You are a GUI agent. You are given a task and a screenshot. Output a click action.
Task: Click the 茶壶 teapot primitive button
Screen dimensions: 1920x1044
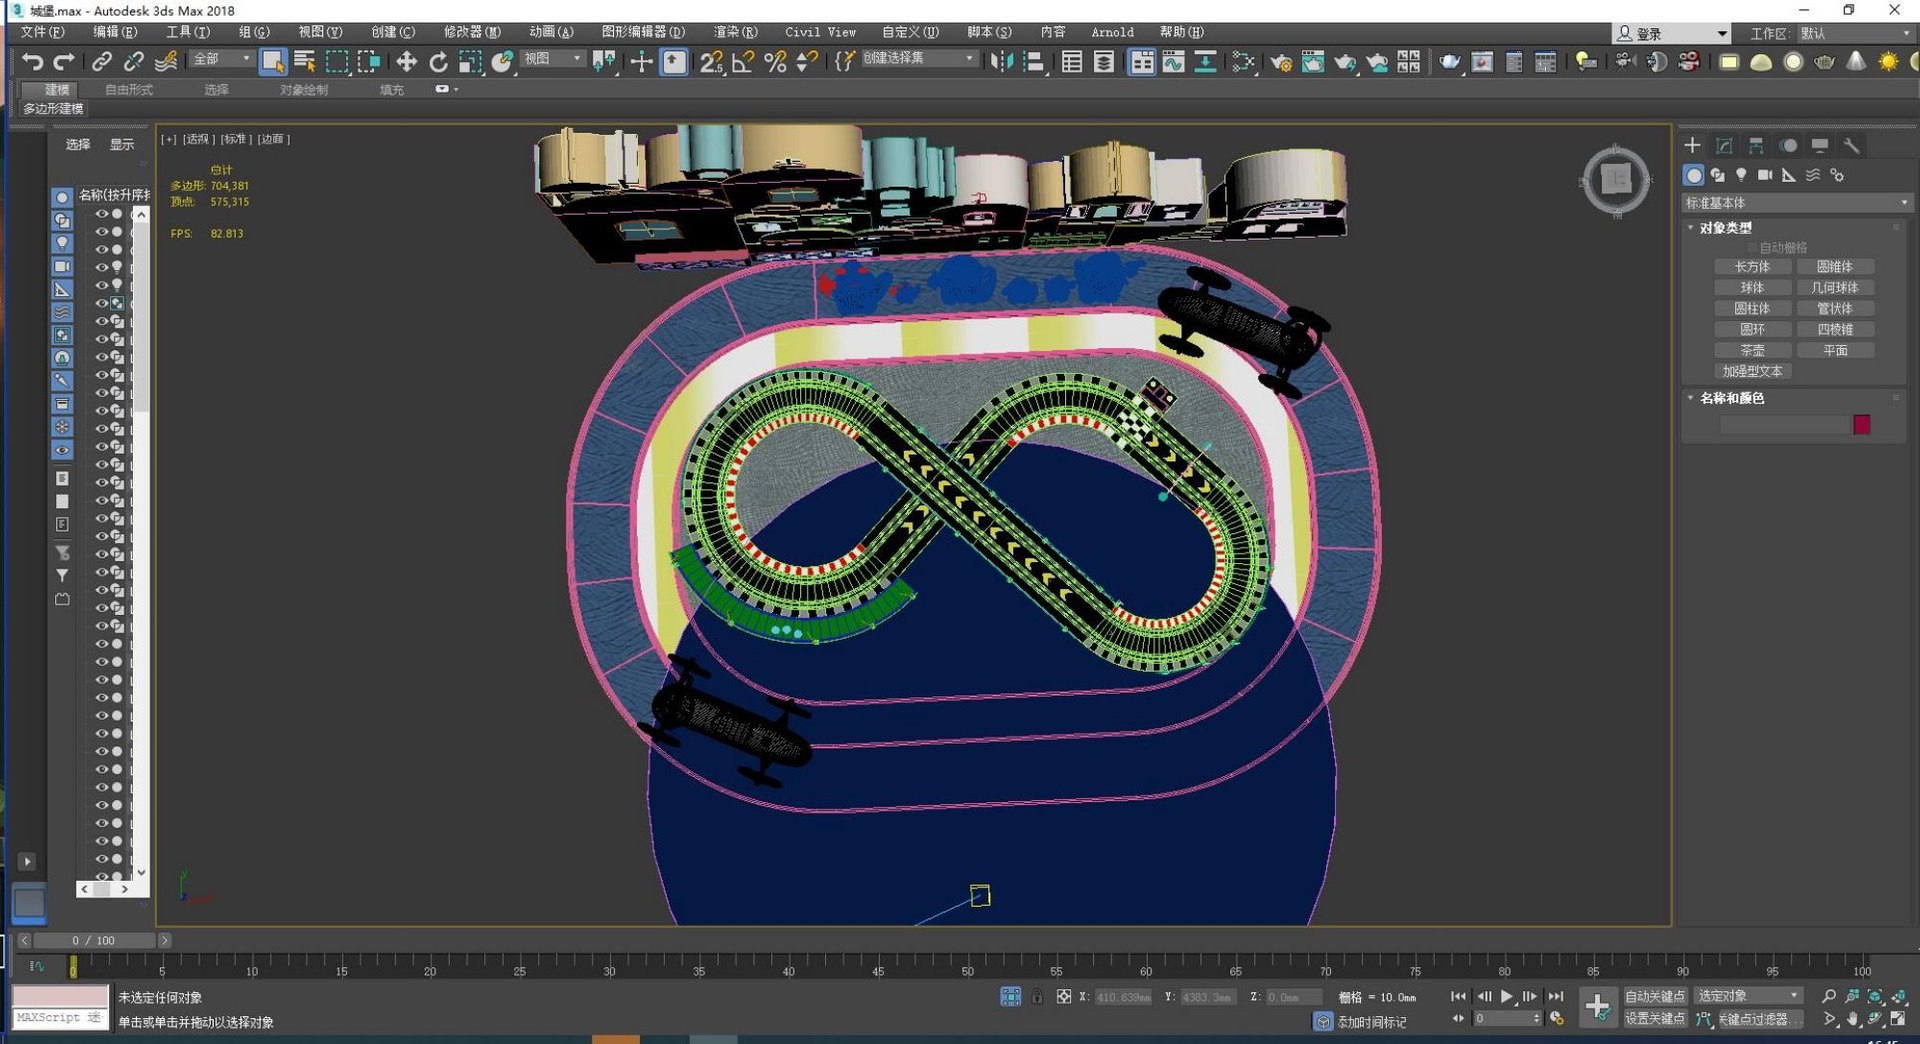coord(1752,351)
